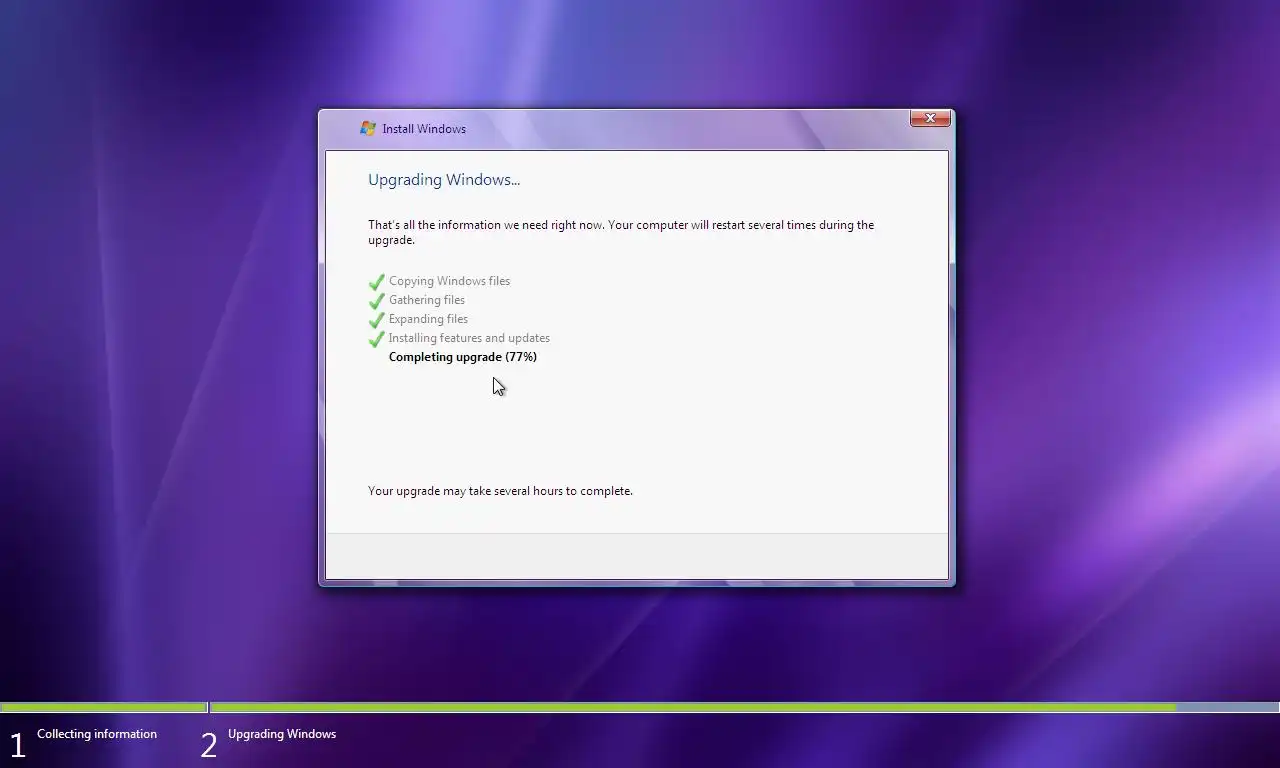Click the 'Upgrading Windows' stage progress bar
The image size is (1280, 768).
pos(745,707)
